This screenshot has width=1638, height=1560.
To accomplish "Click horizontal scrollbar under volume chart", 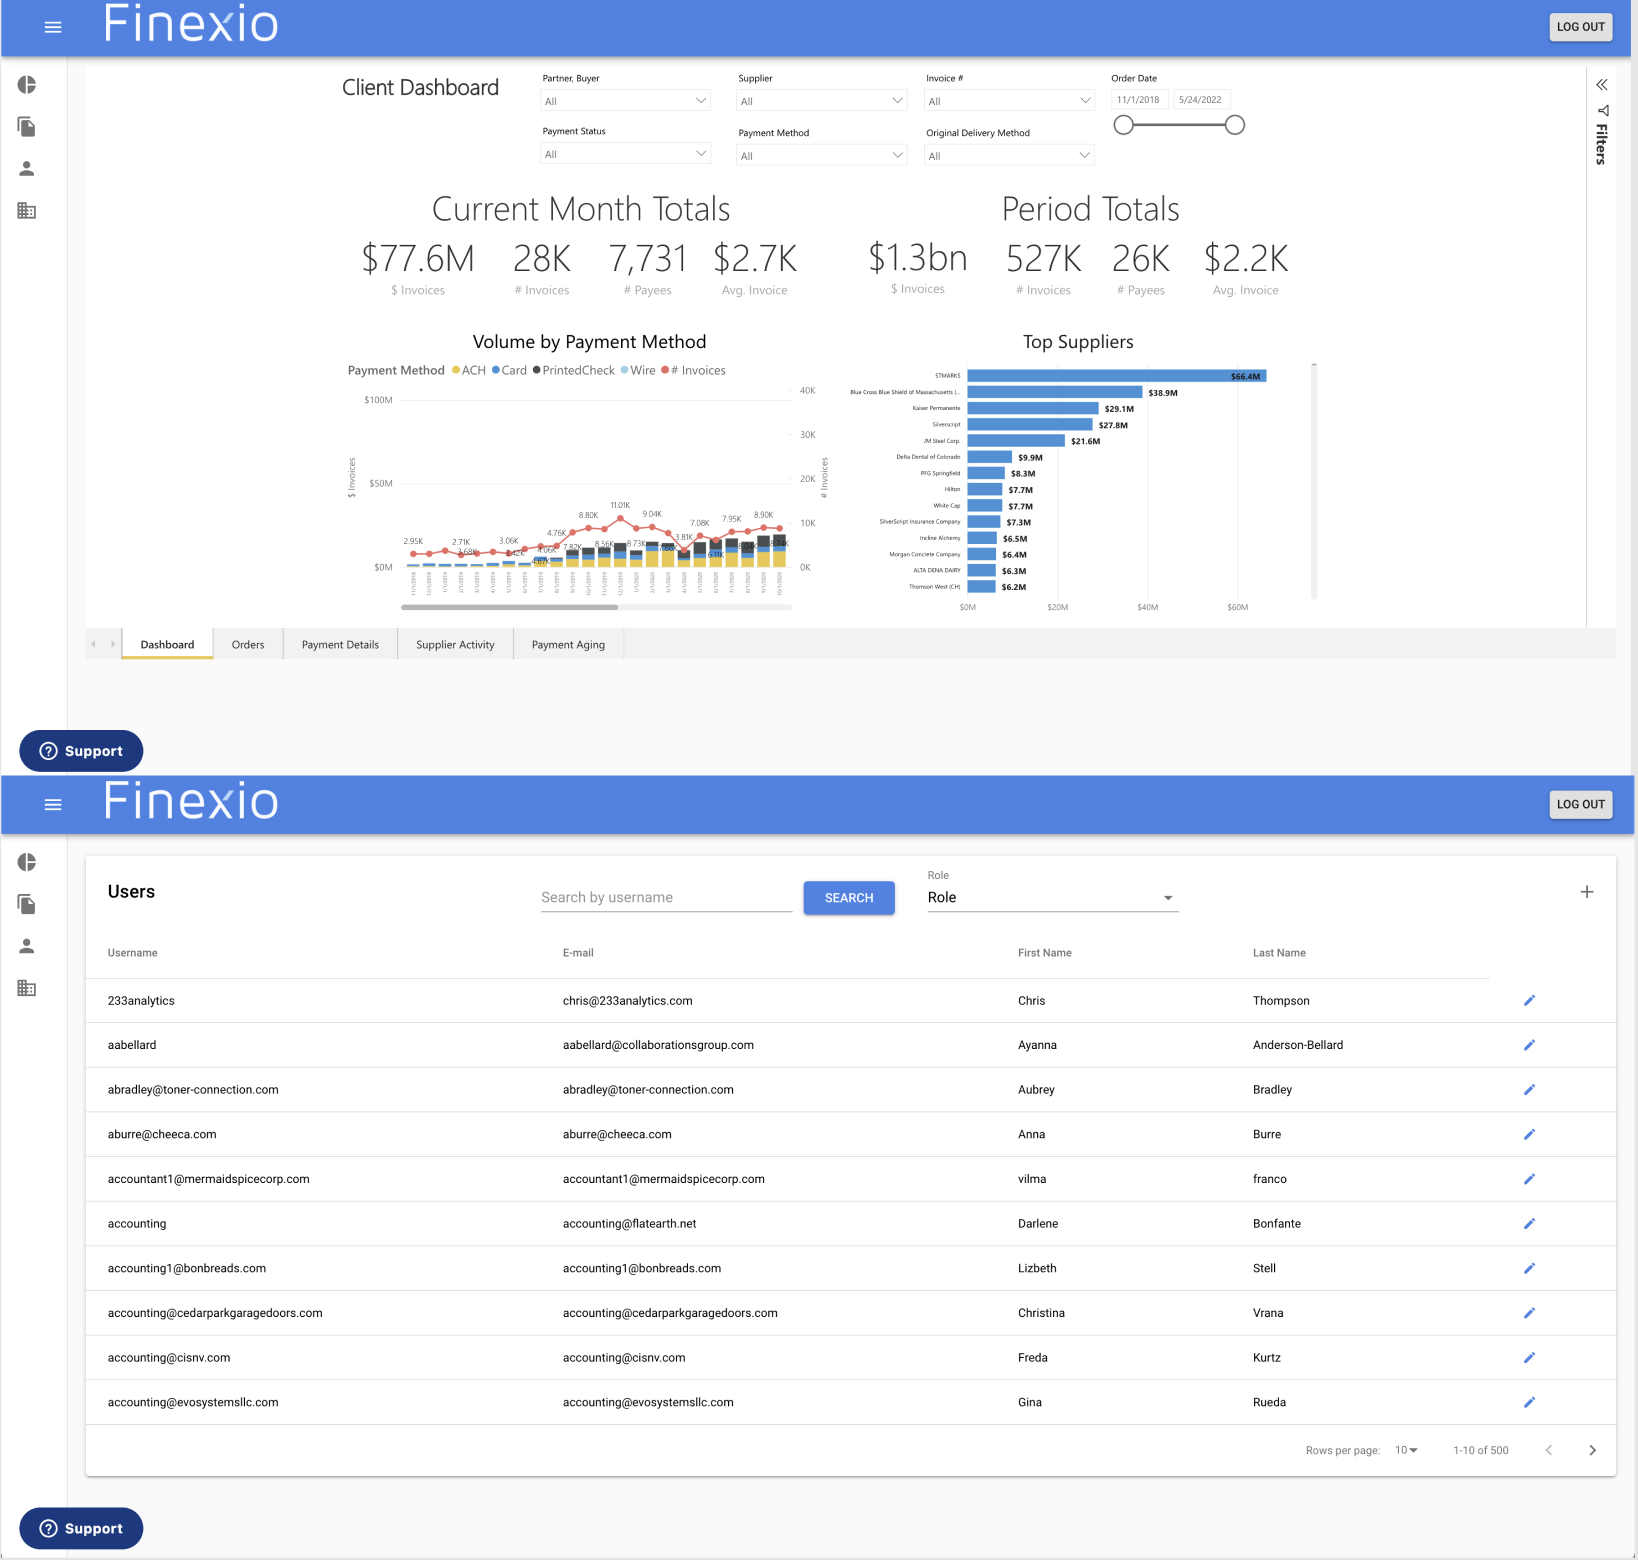I will 509,607.
